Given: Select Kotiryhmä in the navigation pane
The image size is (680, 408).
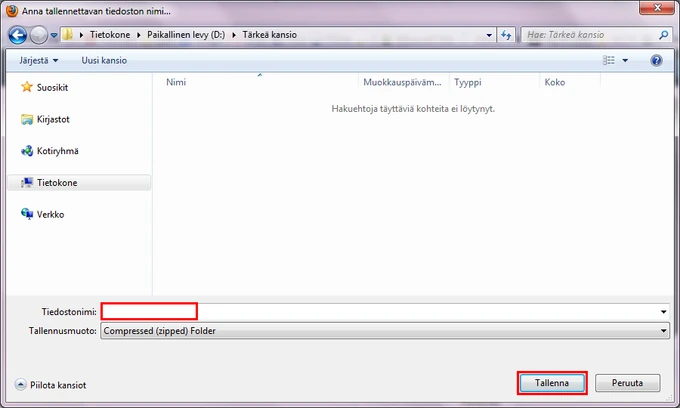Looking at the screenshot, I should coord(49,151).
